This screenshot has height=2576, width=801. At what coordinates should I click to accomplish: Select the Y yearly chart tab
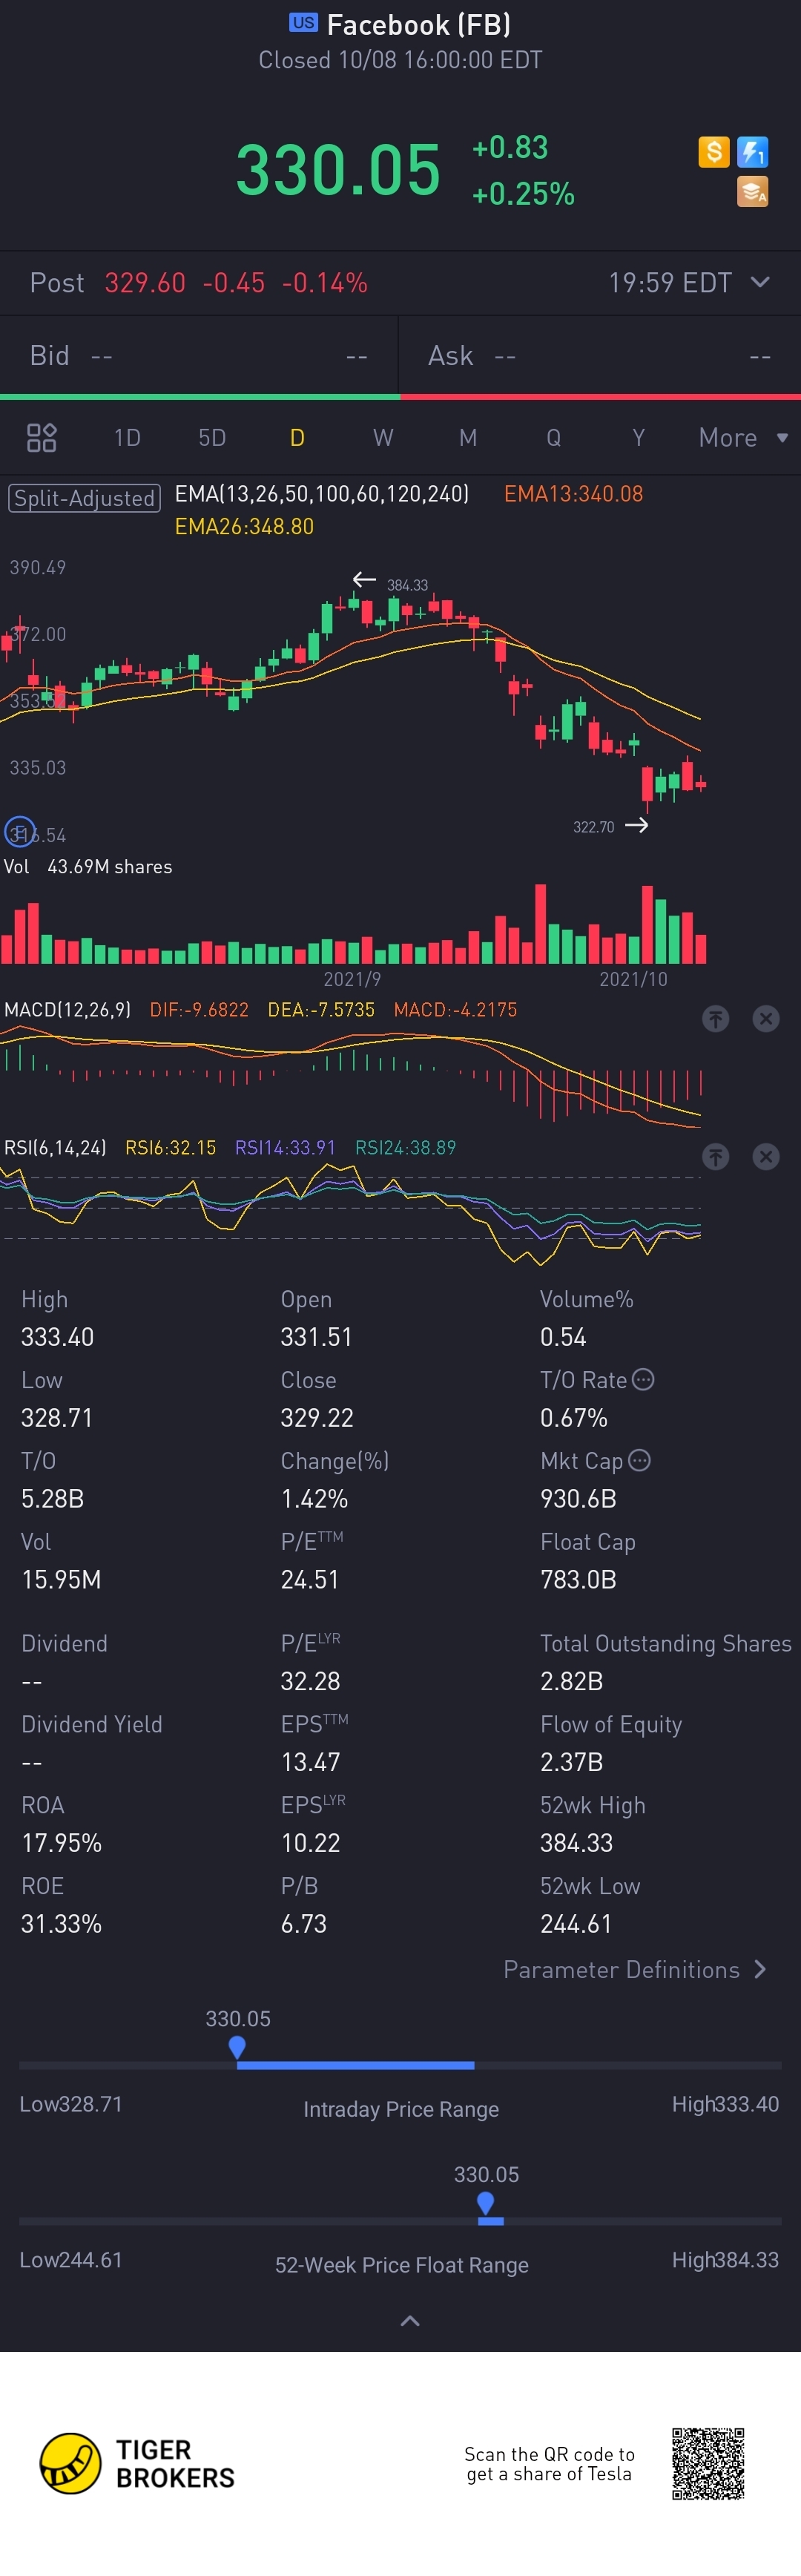tap(638, 437)
